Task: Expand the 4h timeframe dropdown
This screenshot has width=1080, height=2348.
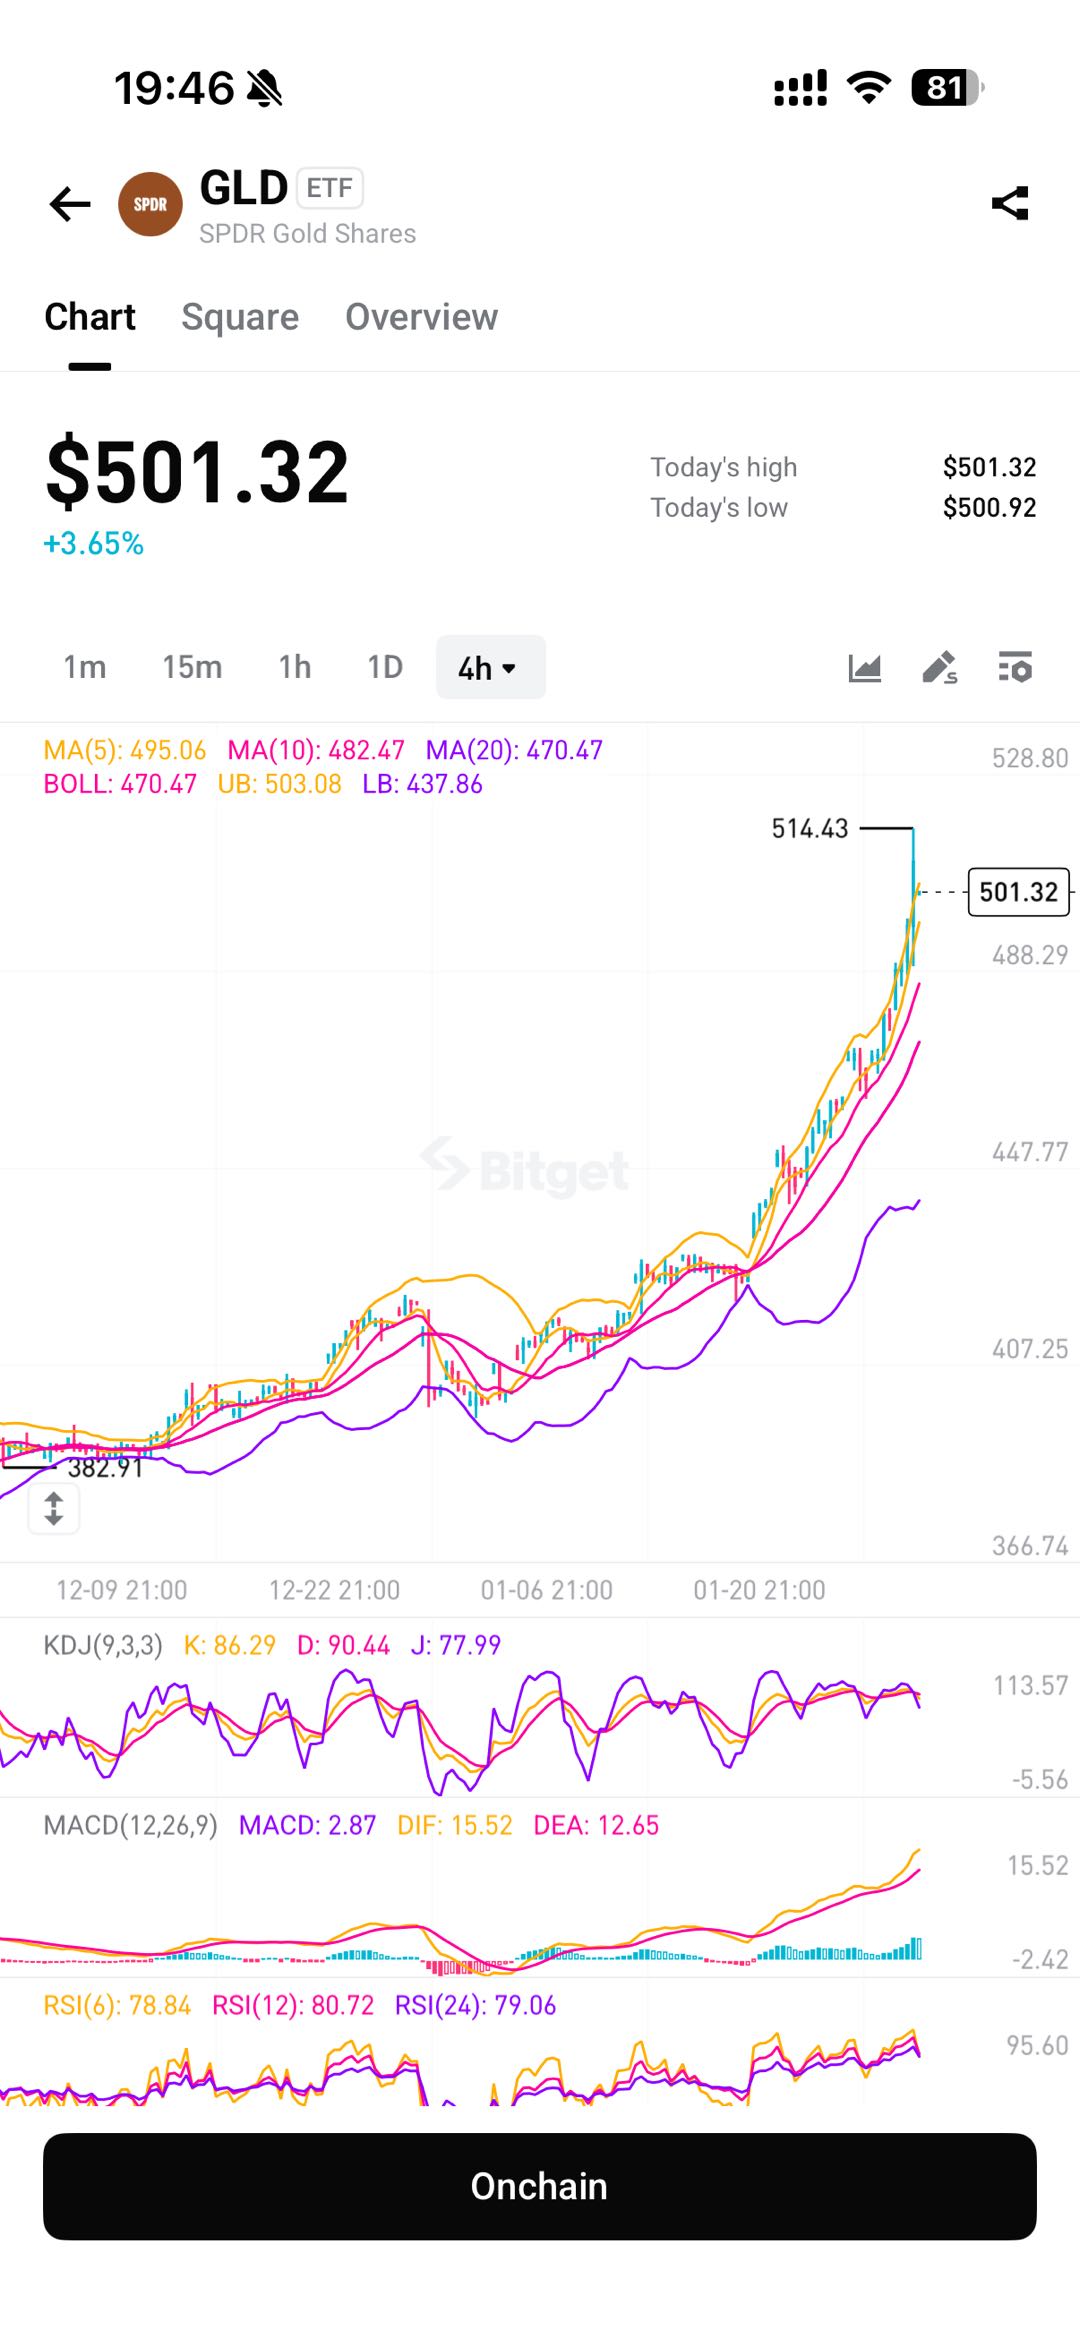Action: pyautogui.click(x=489, y=667)
